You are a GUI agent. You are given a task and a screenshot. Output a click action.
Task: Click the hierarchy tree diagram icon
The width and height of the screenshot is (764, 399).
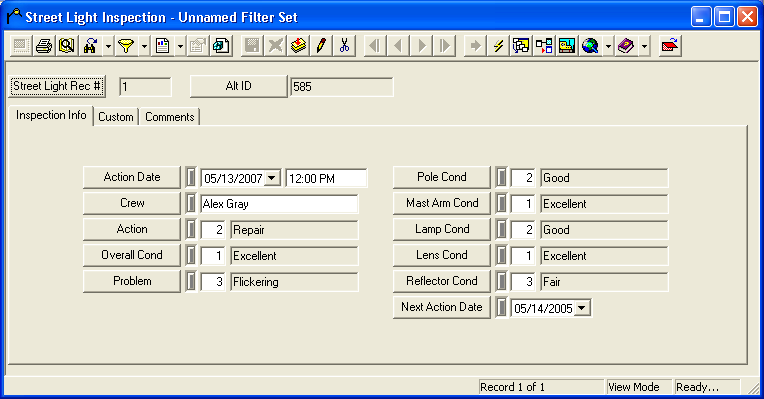coord(544,46)
